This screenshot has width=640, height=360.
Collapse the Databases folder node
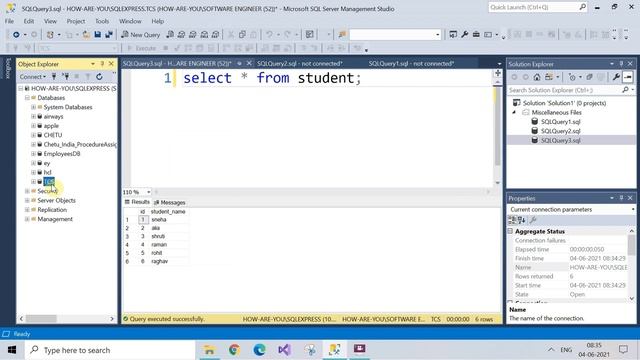27,98
